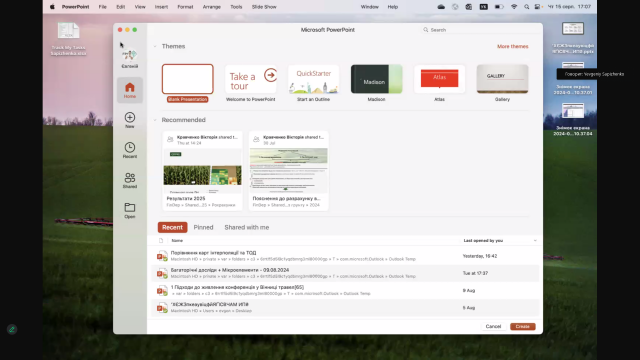
Task: Switch to the Pinned tab
Action: [x=203, y=227]
